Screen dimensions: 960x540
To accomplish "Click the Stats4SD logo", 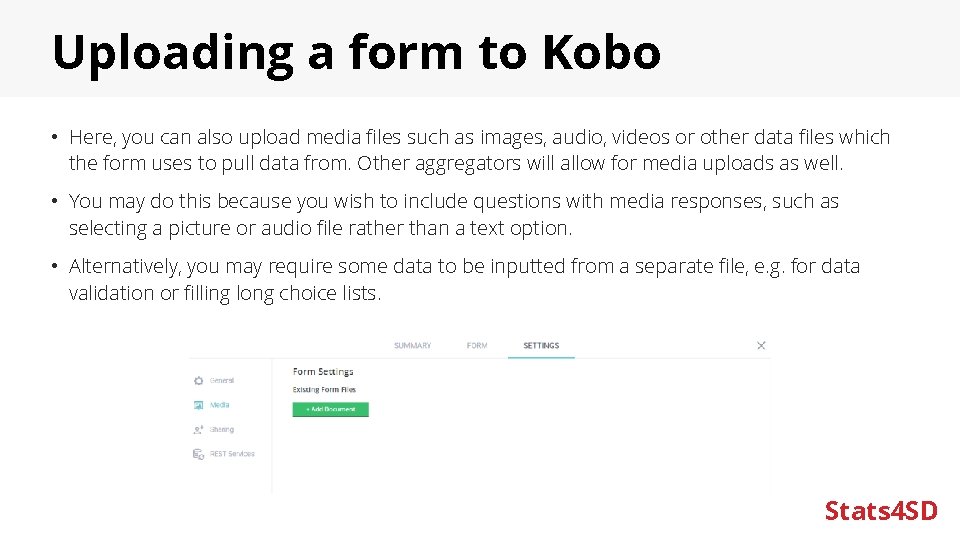I will 881,511.
